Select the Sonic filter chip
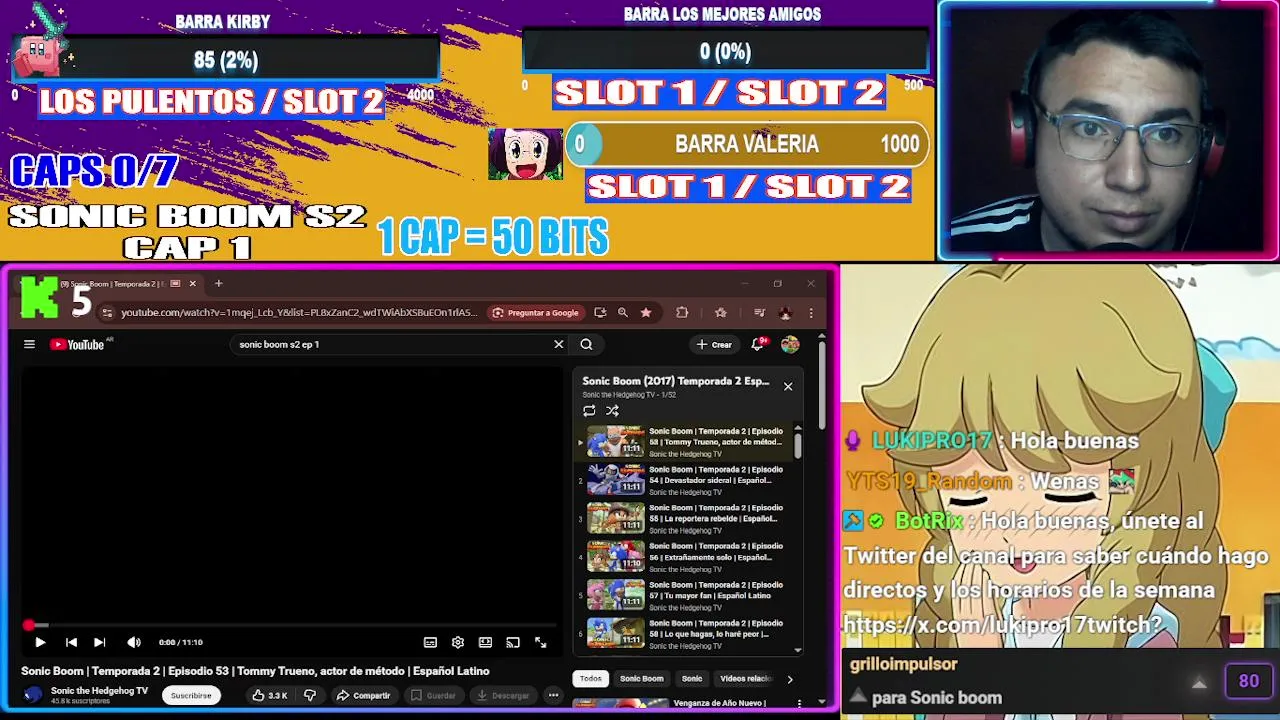Image resolution: width=1280 pixels, height=720 pixels. 692,678
